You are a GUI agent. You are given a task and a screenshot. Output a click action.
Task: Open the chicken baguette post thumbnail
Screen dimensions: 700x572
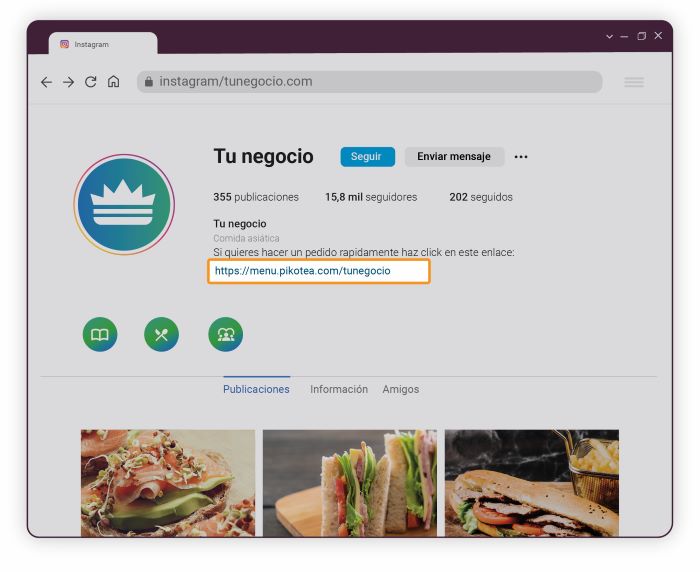click(x=532, y=483)
